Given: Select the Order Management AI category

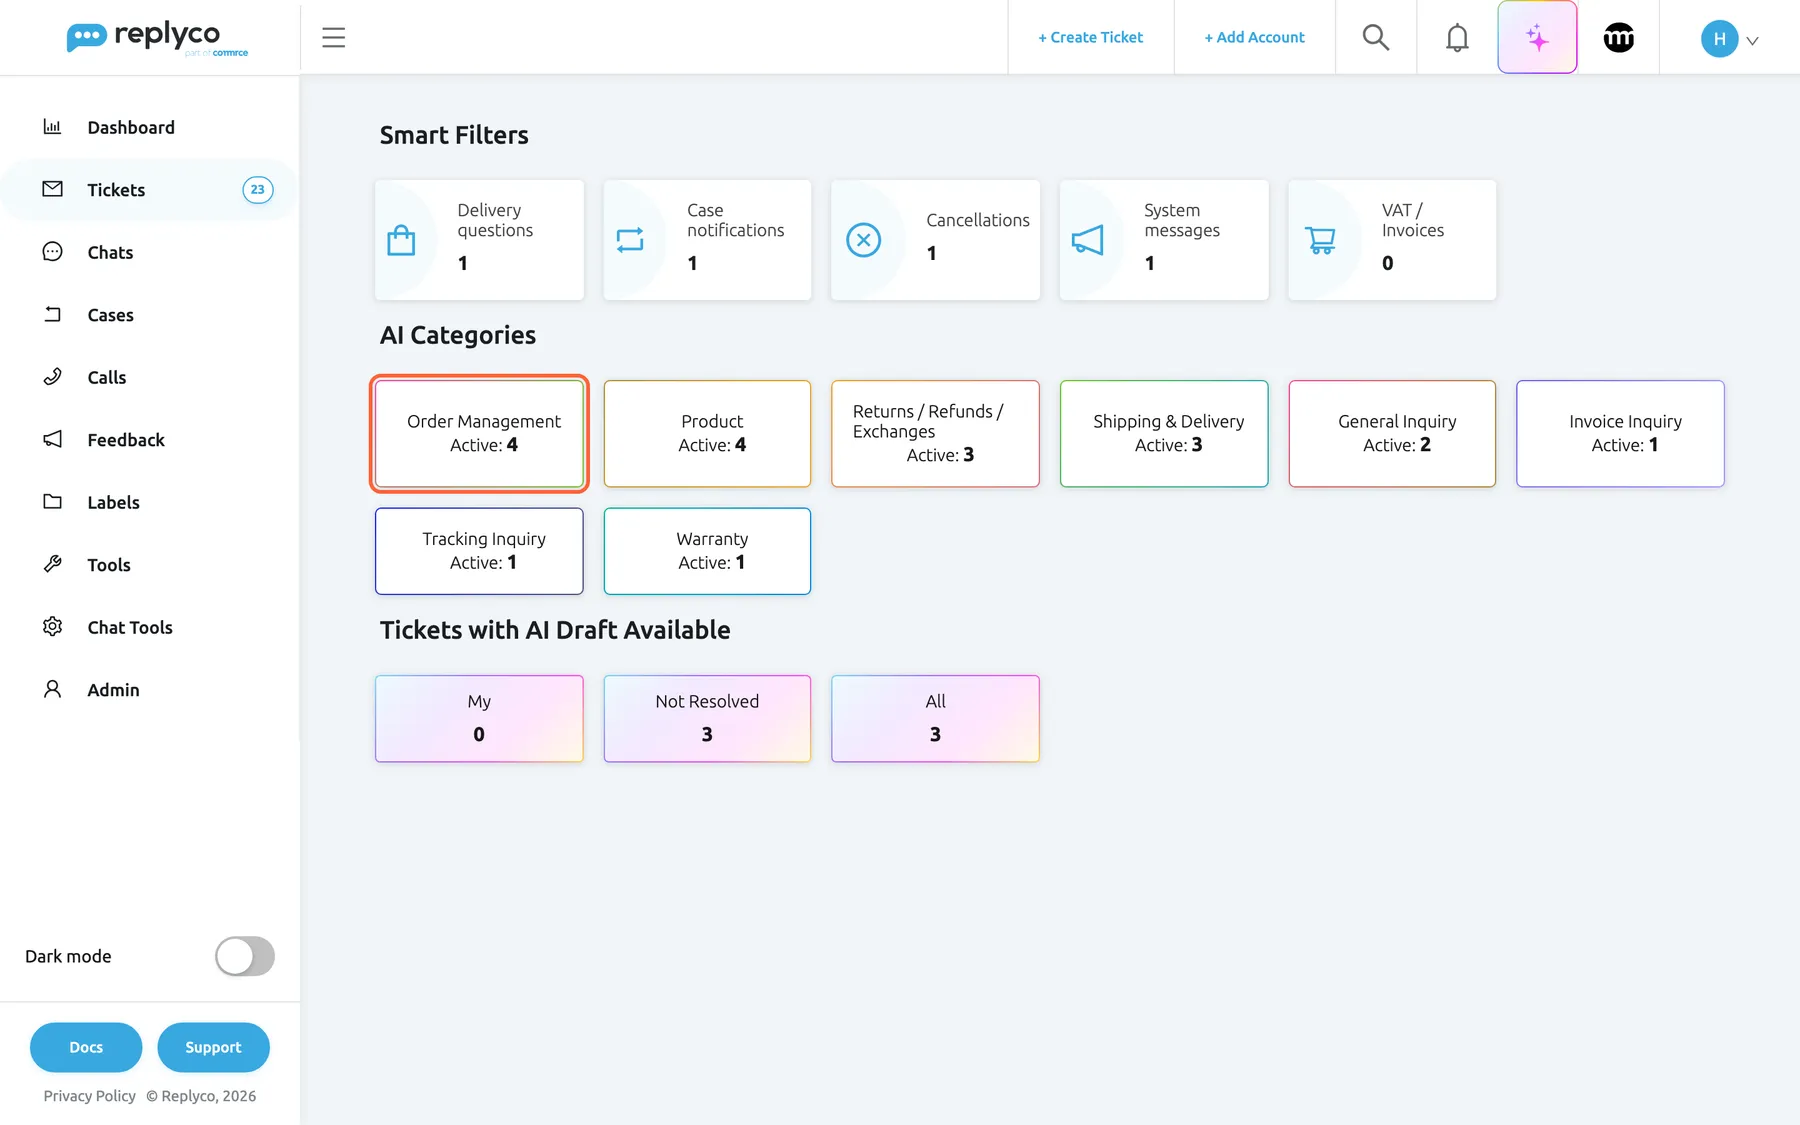Looking at the screenshot, I should click(479, 434).
